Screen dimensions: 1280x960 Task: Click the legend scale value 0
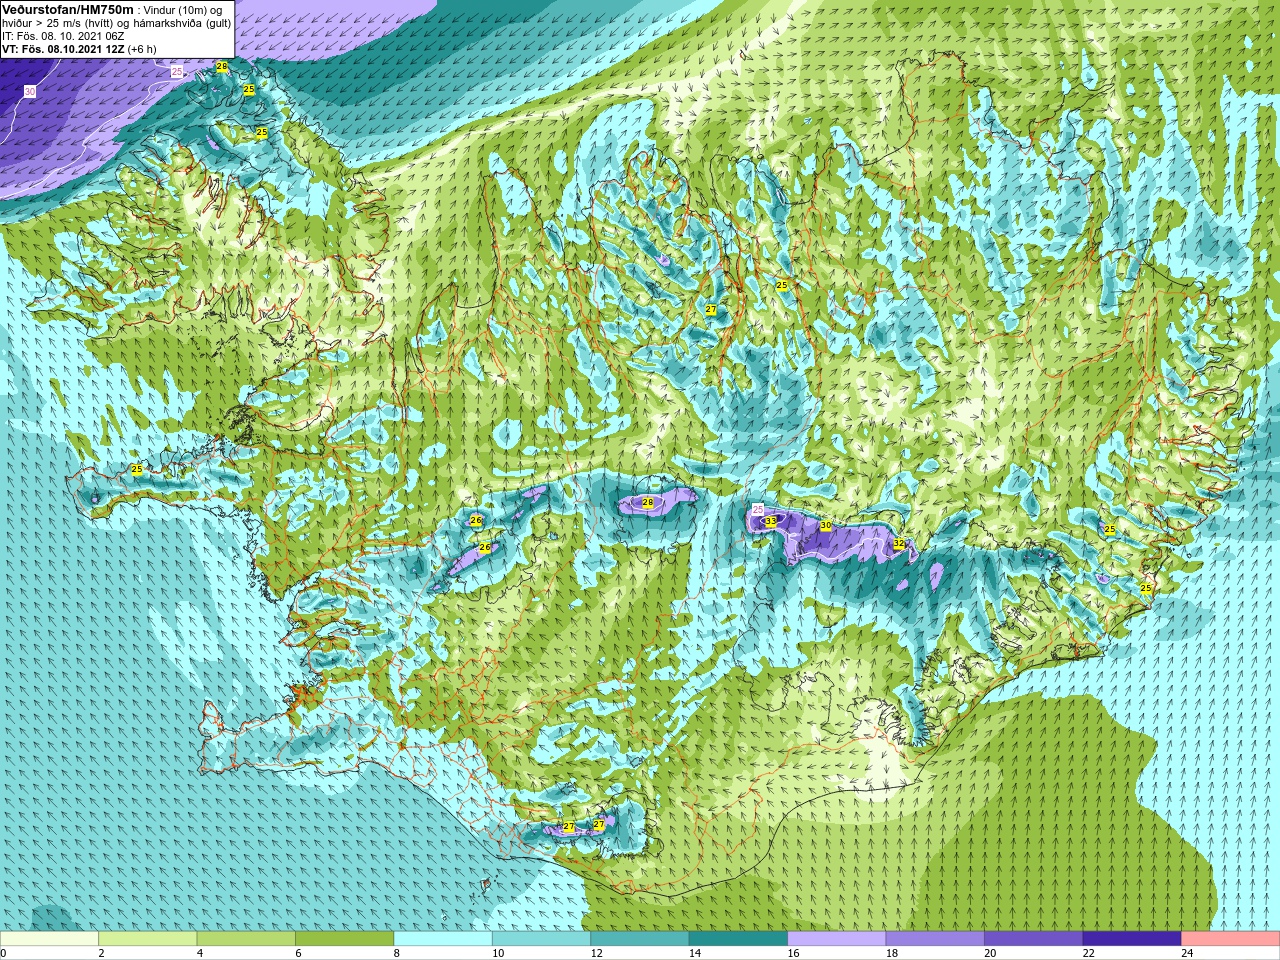4,953
